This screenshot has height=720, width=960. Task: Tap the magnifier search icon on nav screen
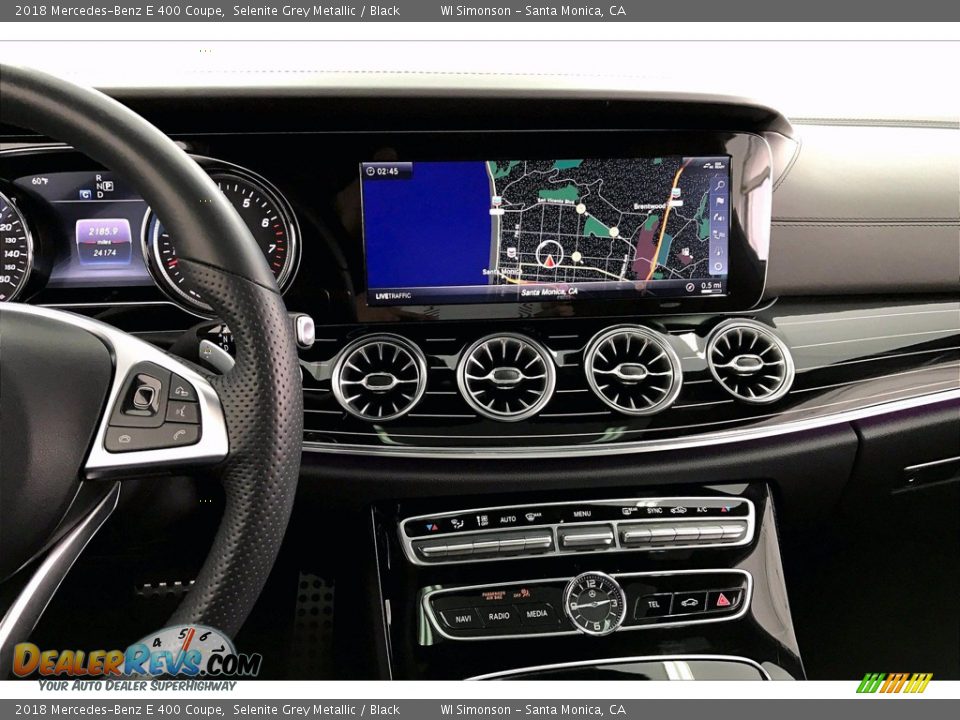coord(720,185)
